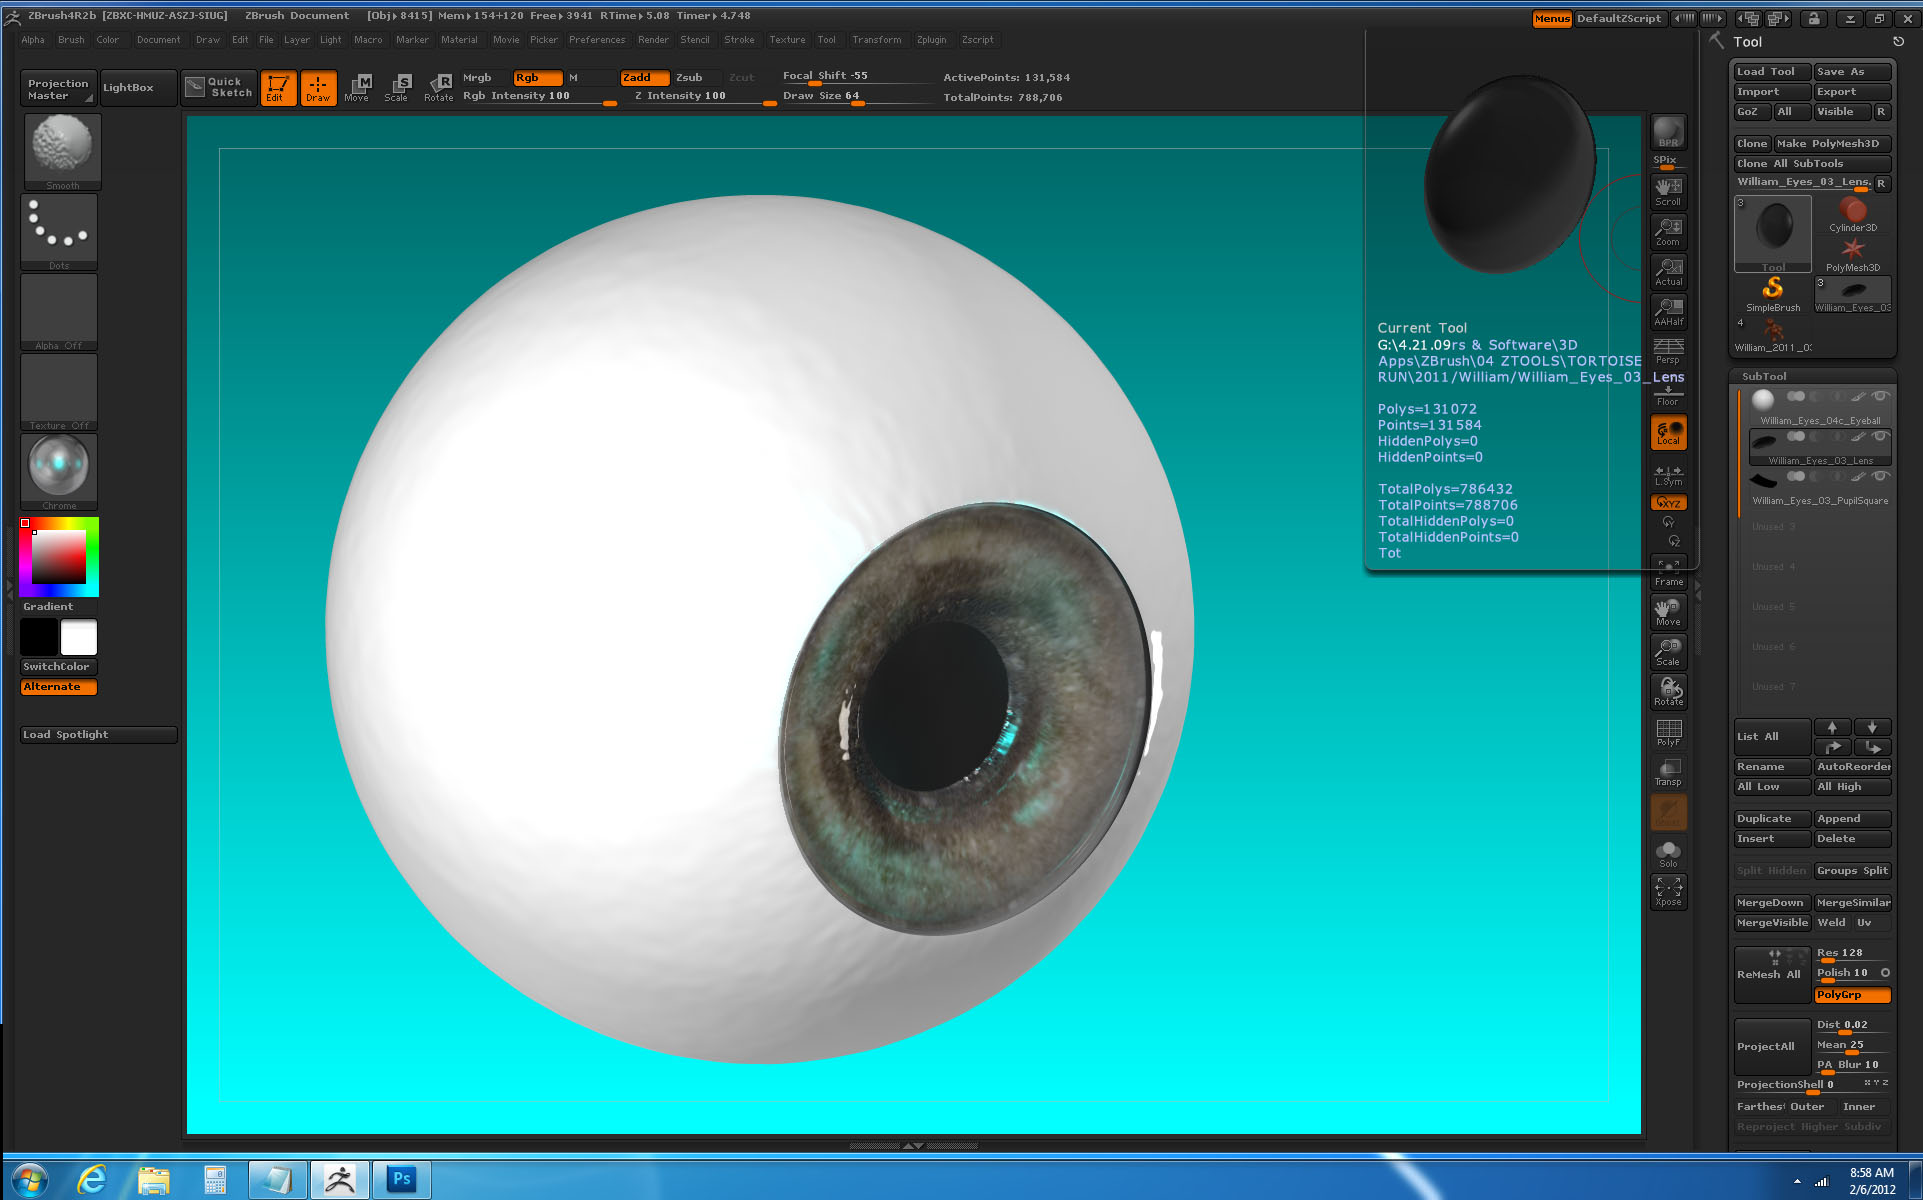Screen dimensions: 1923x1200
Task: Select the Scale icon in top toolbar
Action: coord(397,87)
